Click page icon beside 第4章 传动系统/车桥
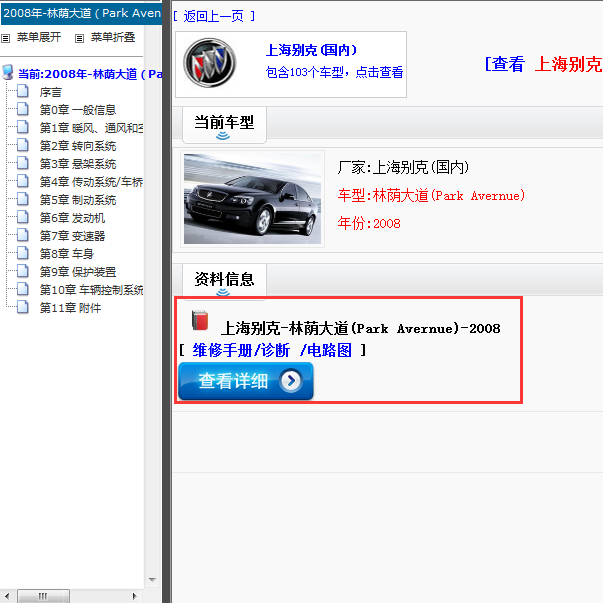This screenshot has height=603, width=603. (x=23, y=181)
